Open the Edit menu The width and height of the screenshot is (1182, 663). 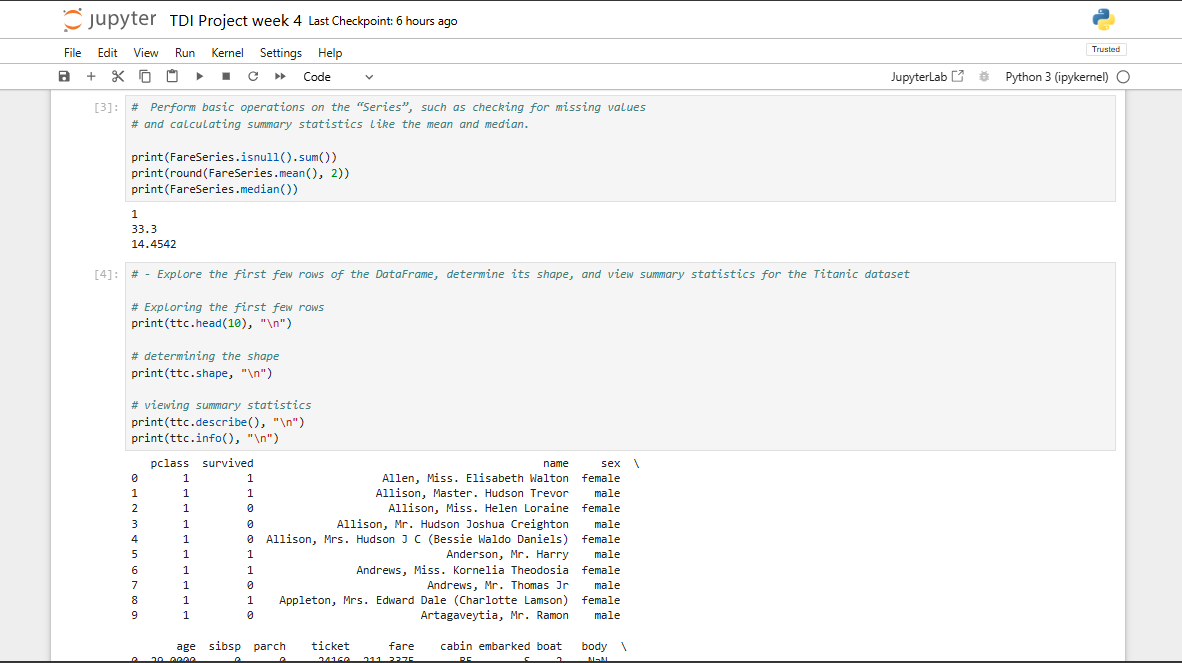(x=107, y=53)
